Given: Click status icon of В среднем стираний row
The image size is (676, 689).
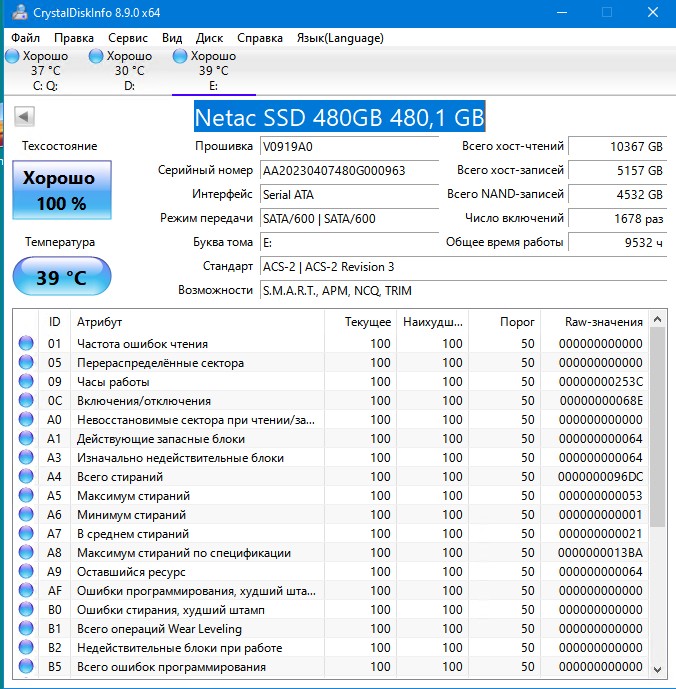Looking at the screenshot, I should 26,533.
